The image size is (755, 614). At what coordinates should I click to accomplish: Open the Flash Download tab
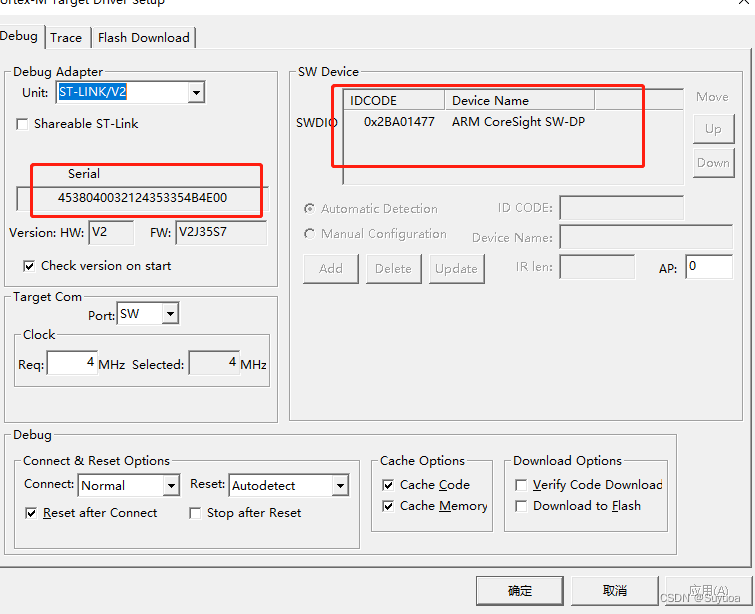coord(143,38)
